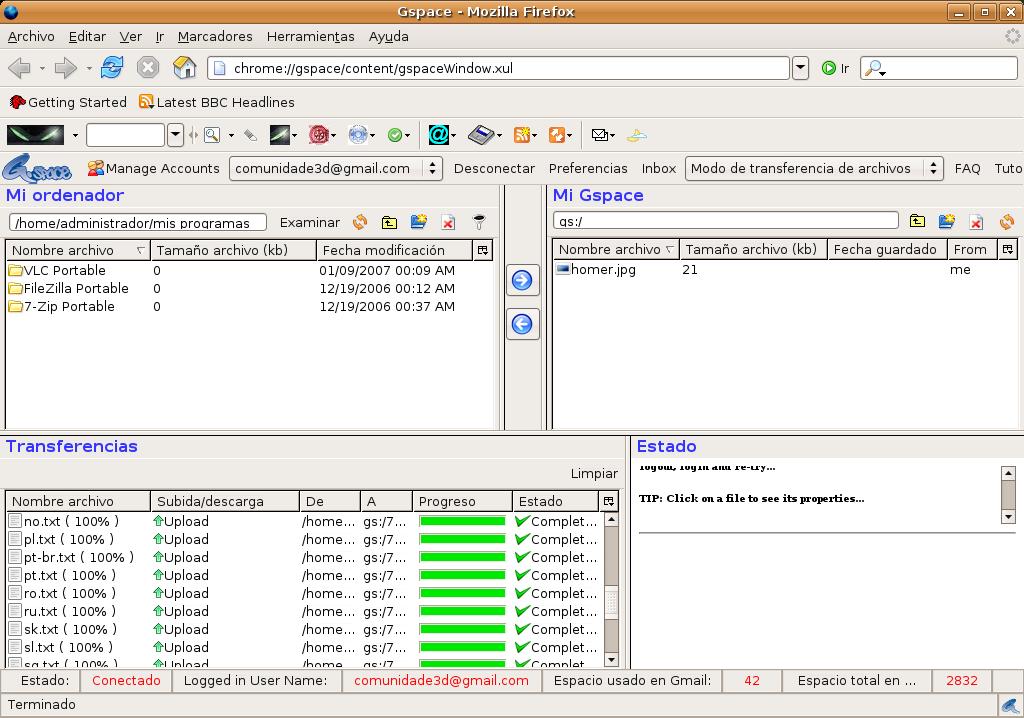Click the floppy disk toolbar icon
Image resolution: width=1024 pixels, height=718 pixels.
click(x=481, y=135)
